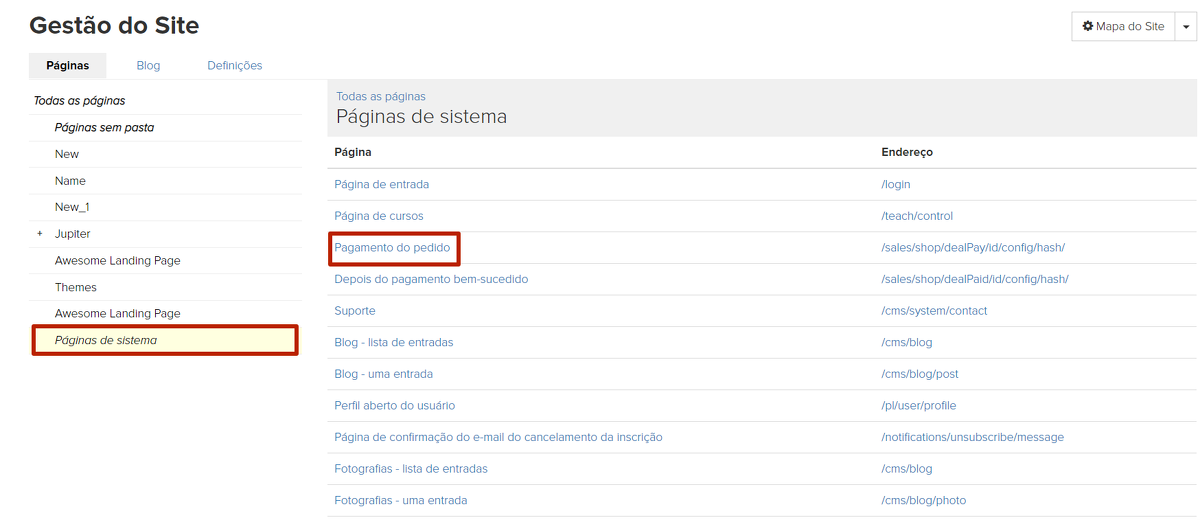Open the dropdown arrow beside Mapa do Site

click(x=1186, y=27)
